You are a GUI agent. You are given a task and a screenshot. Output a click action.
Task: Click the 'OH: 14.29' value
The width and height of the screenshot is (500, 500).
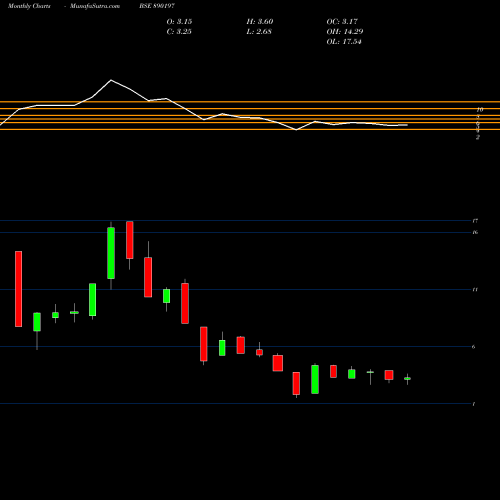click(x=345, y=32)
